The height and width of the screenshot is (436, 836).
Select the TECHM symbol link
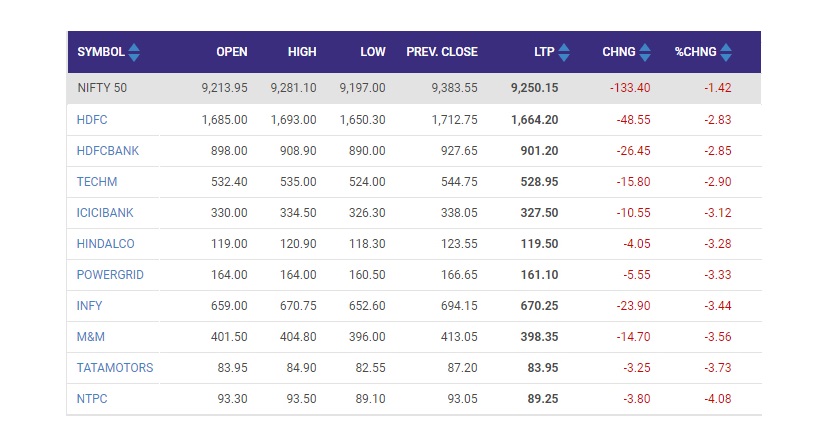coord(97,182)
